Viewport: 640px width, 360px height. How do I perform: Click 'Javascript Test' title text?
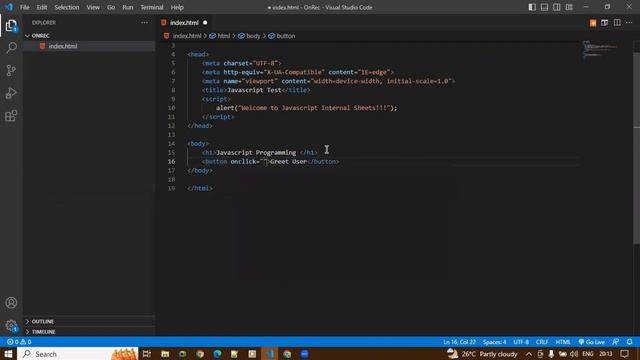point(254,90)
